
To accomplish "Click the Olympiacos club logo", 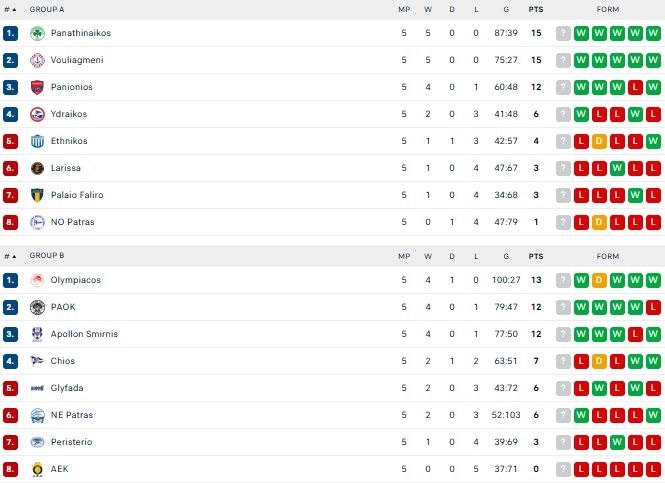I will coord(38,280).
